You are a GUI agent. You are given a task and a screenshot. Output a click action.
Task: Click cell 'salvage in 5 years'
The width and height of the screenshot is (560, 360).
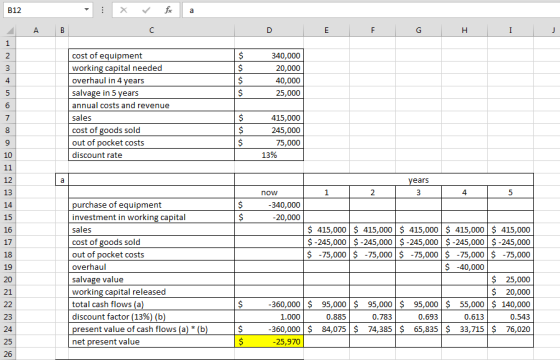[x=151, y=93]
